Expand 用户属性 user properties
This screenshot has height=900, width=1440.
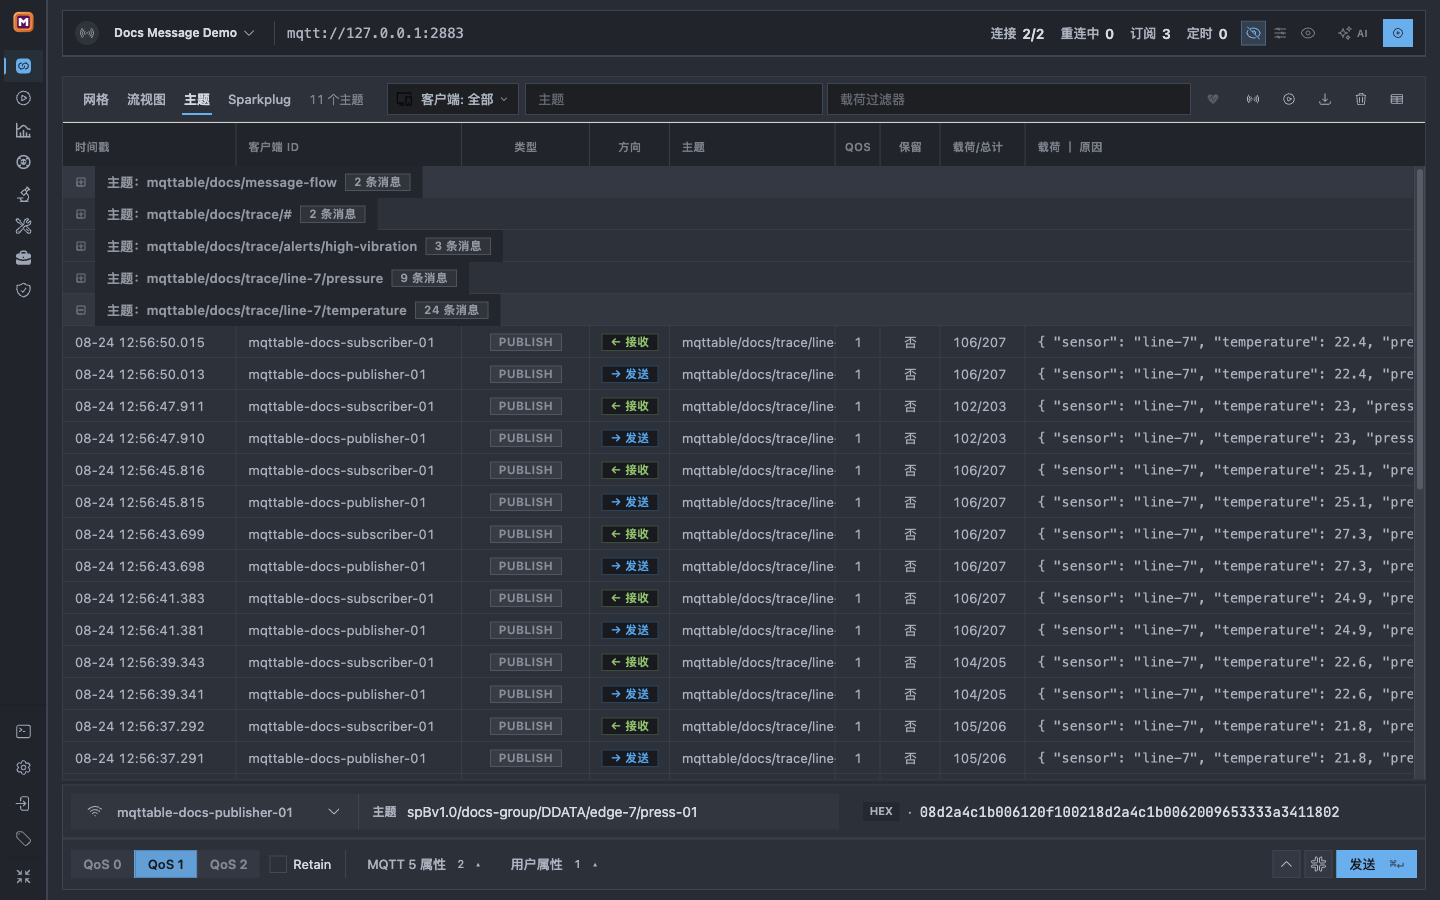(554, 864)
